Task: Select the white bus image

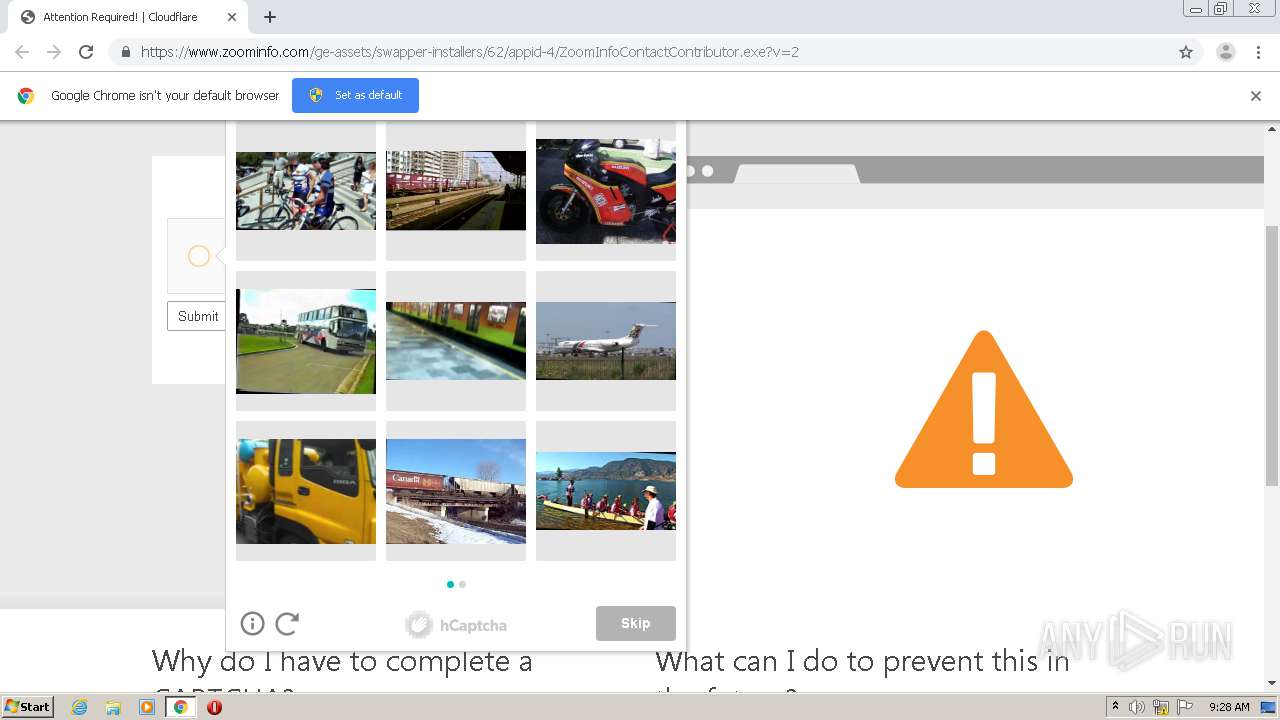Action: [306, 341]
